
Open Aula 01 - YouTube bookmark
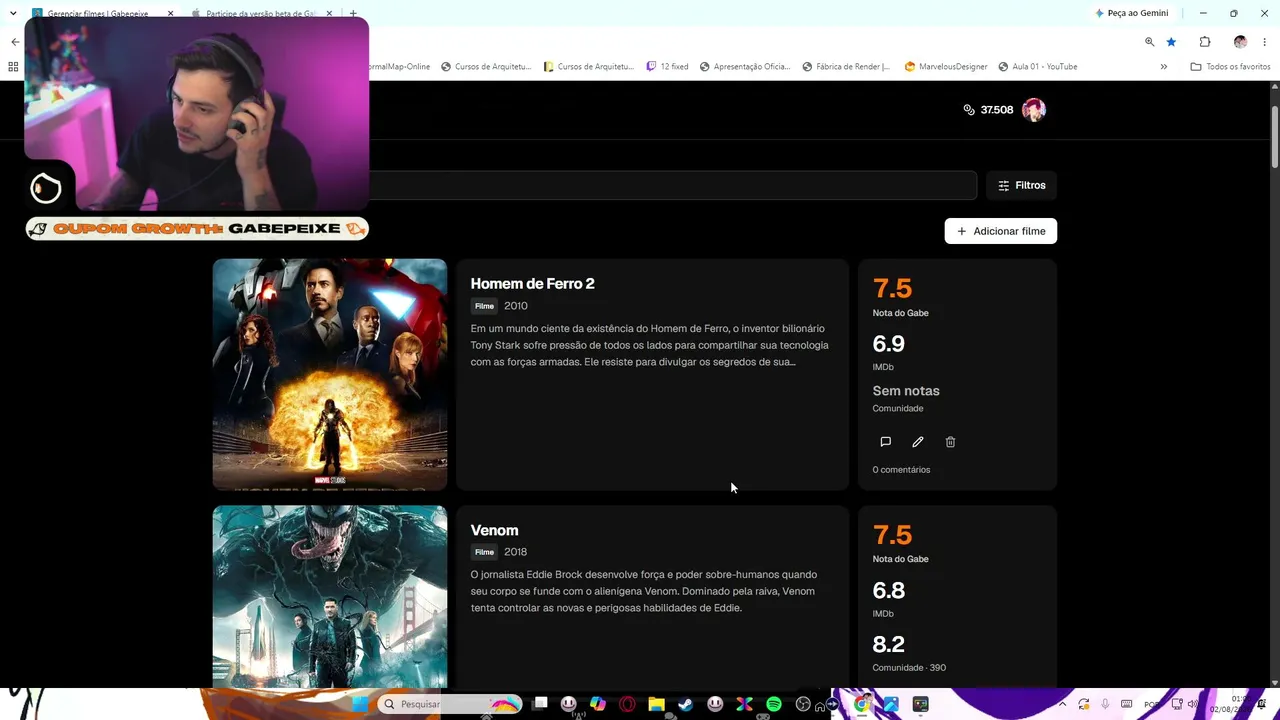tap(1038, 67)
